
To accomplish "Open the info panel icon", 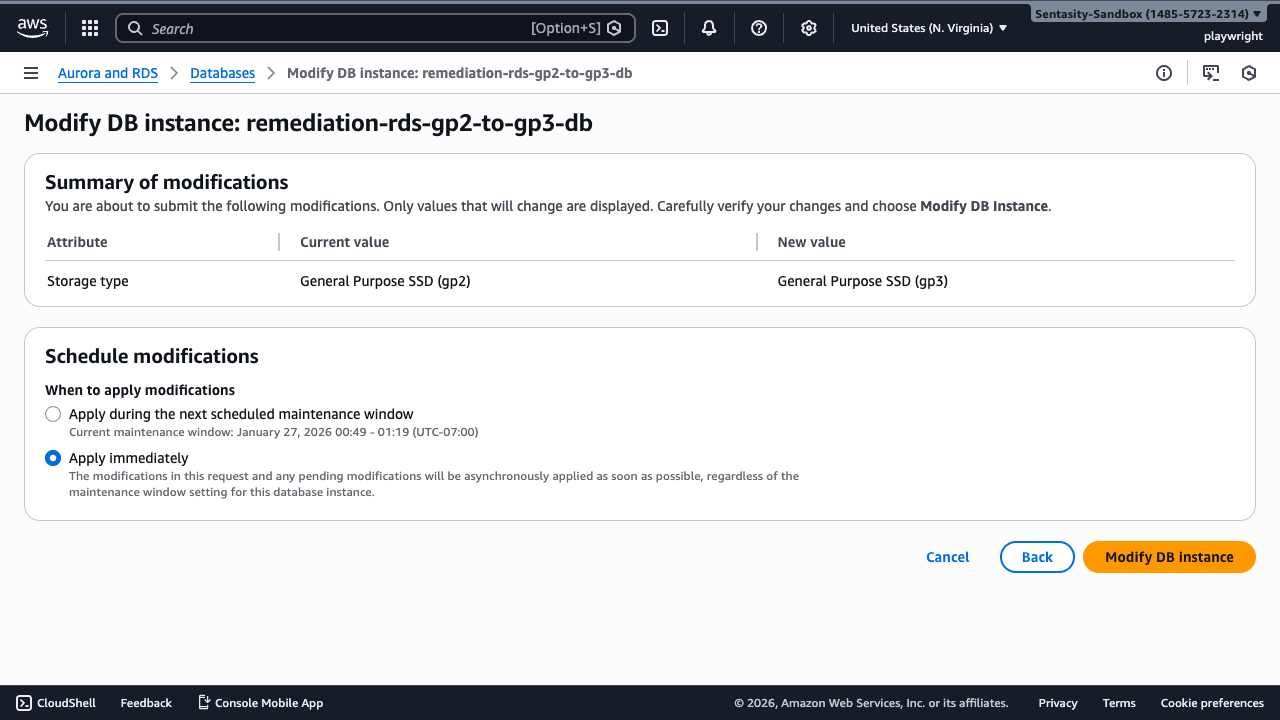I will [x=1164, y=73].
